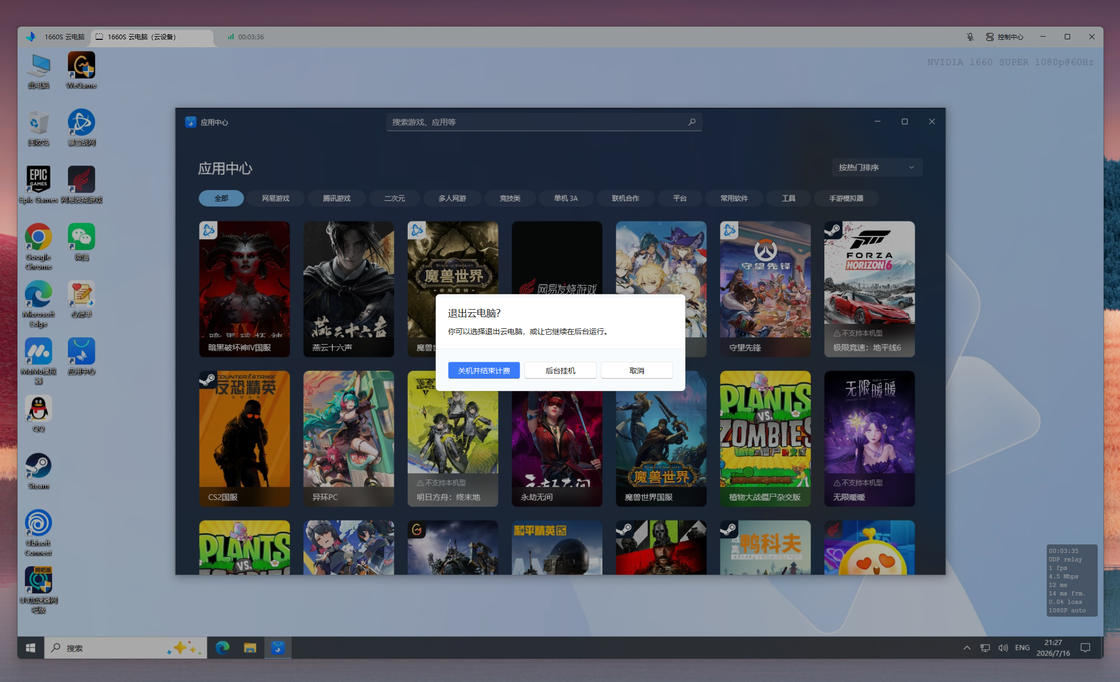The height and width of the screenshot is (682, 1120).
Task: Select the 单机 3A category tab
Action: tap(566, 198)
